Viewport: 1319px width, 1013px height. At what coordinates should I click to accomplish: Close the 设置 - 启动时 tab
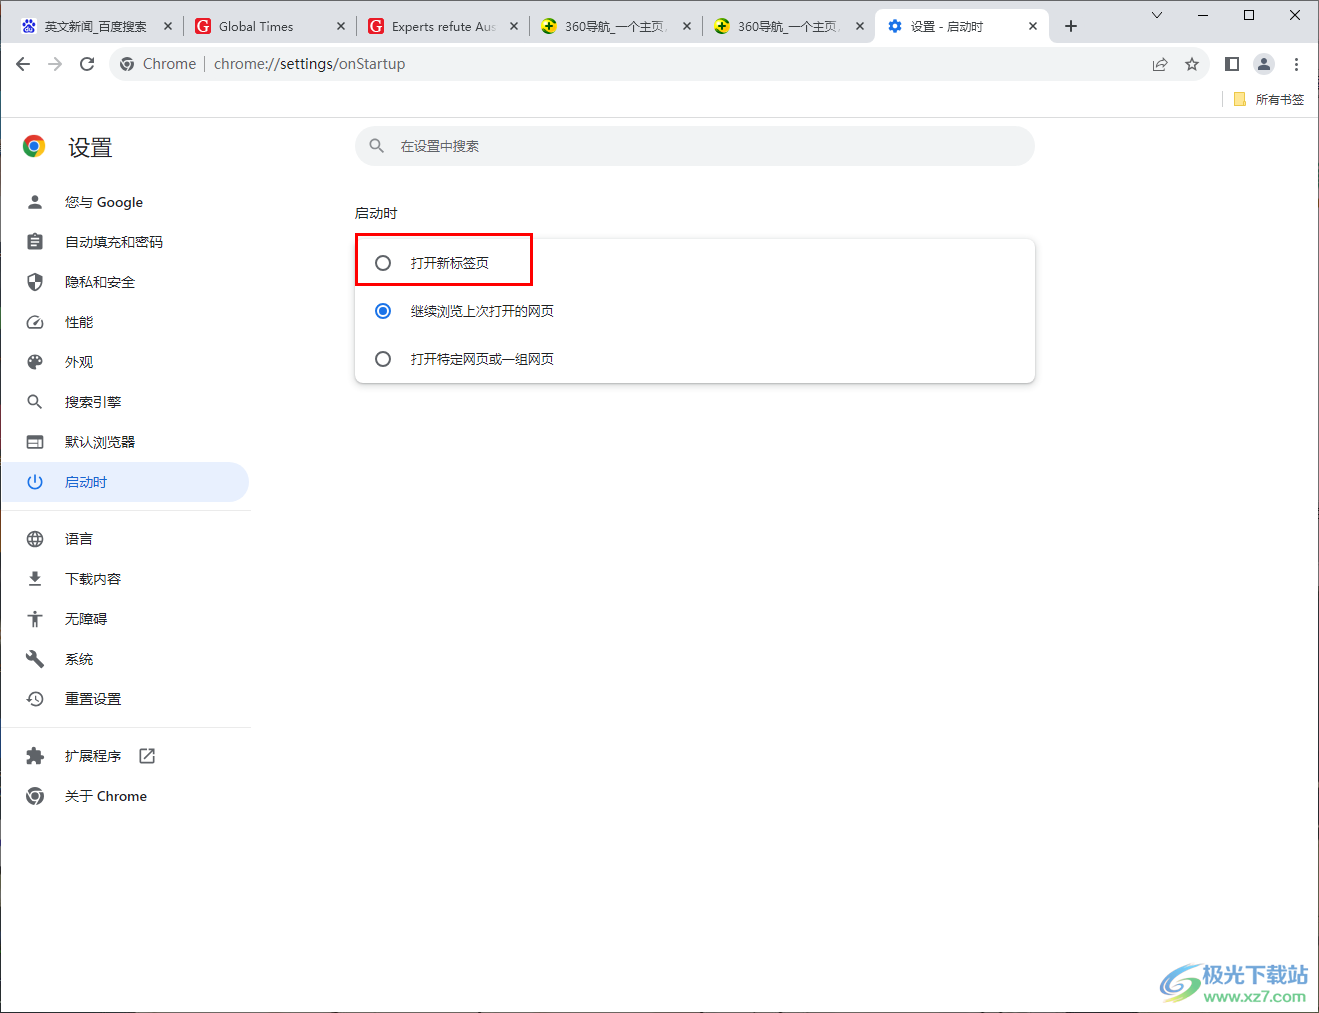1033,26
